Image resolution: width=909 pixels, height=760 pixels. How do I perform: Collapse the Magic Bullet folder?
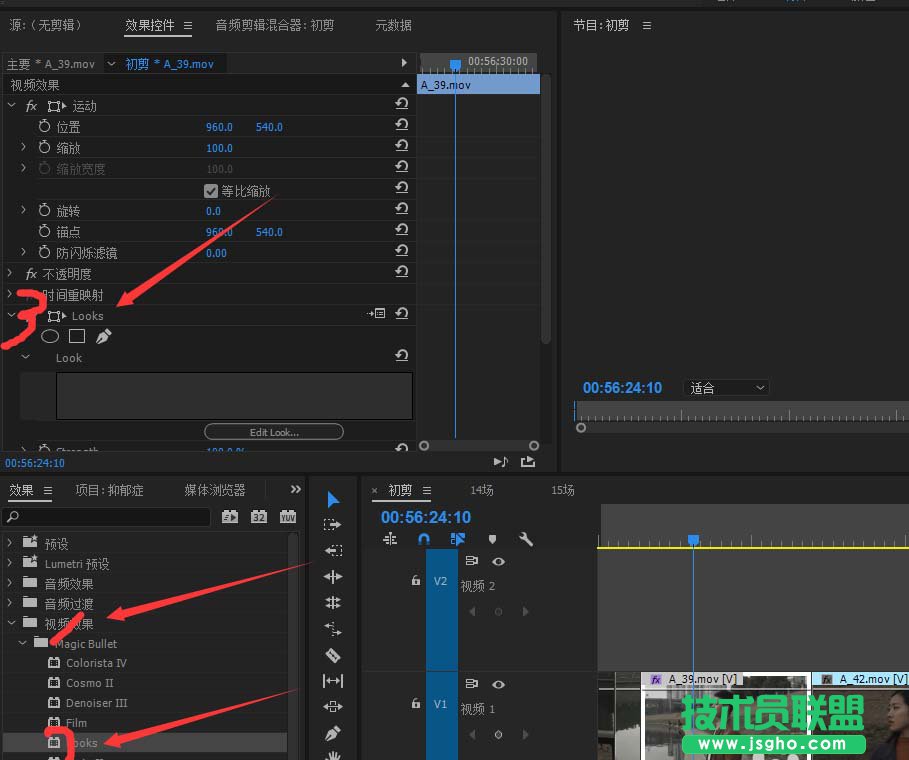tap(23, 643)
